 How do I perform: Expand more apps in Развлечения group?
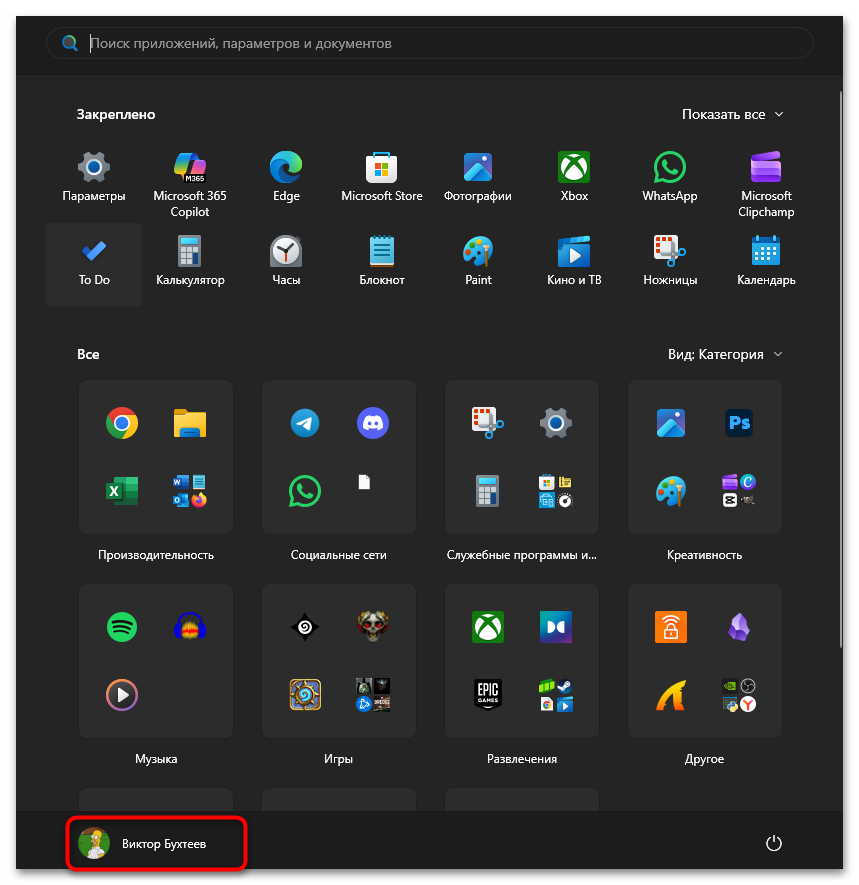[x=555, y=695]
